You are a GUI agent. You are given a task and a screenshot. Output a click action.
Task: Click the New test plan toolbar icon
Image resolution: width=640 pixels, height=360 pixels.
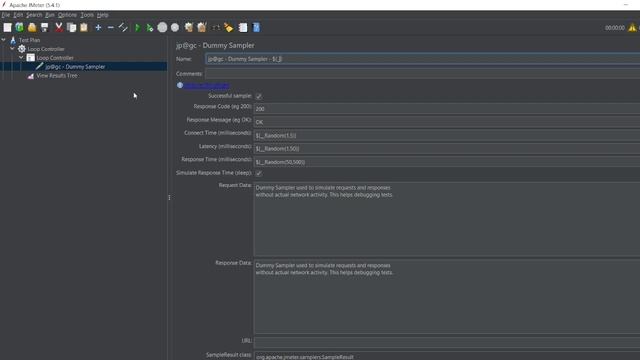tap(7, 27)
